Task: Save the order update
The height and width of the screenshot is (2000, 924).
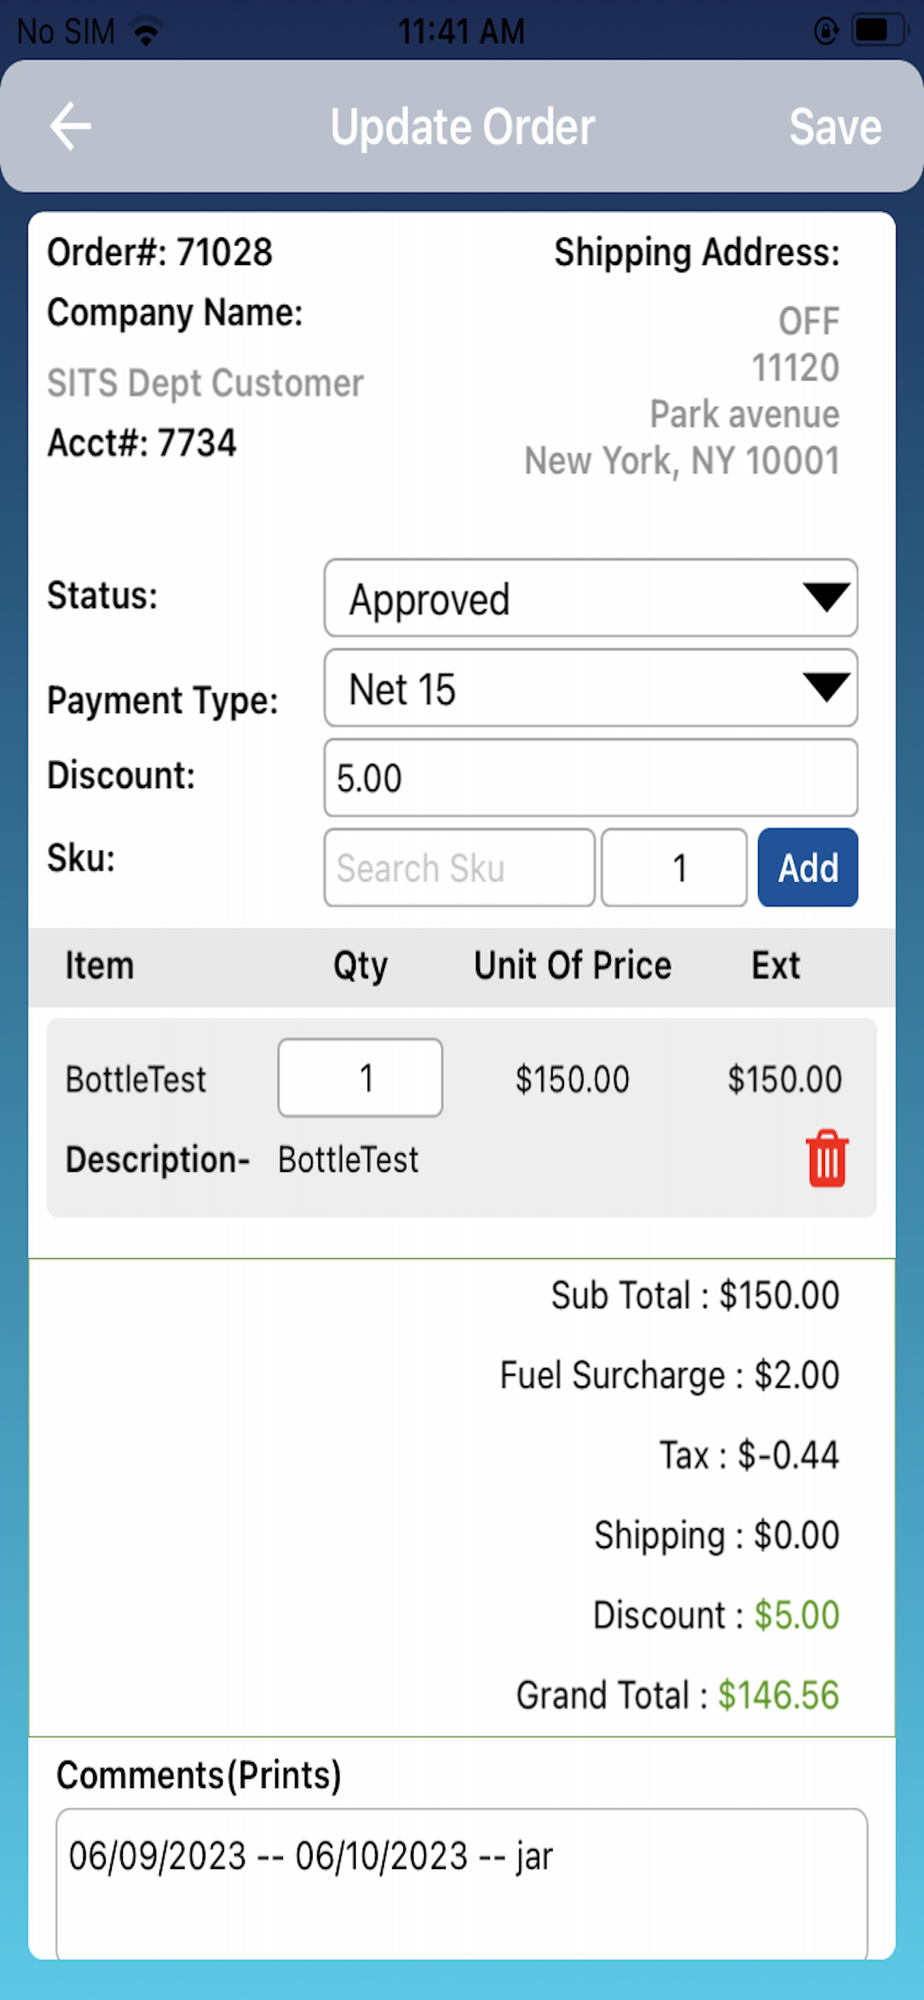Action: click(x=835, y=127)
